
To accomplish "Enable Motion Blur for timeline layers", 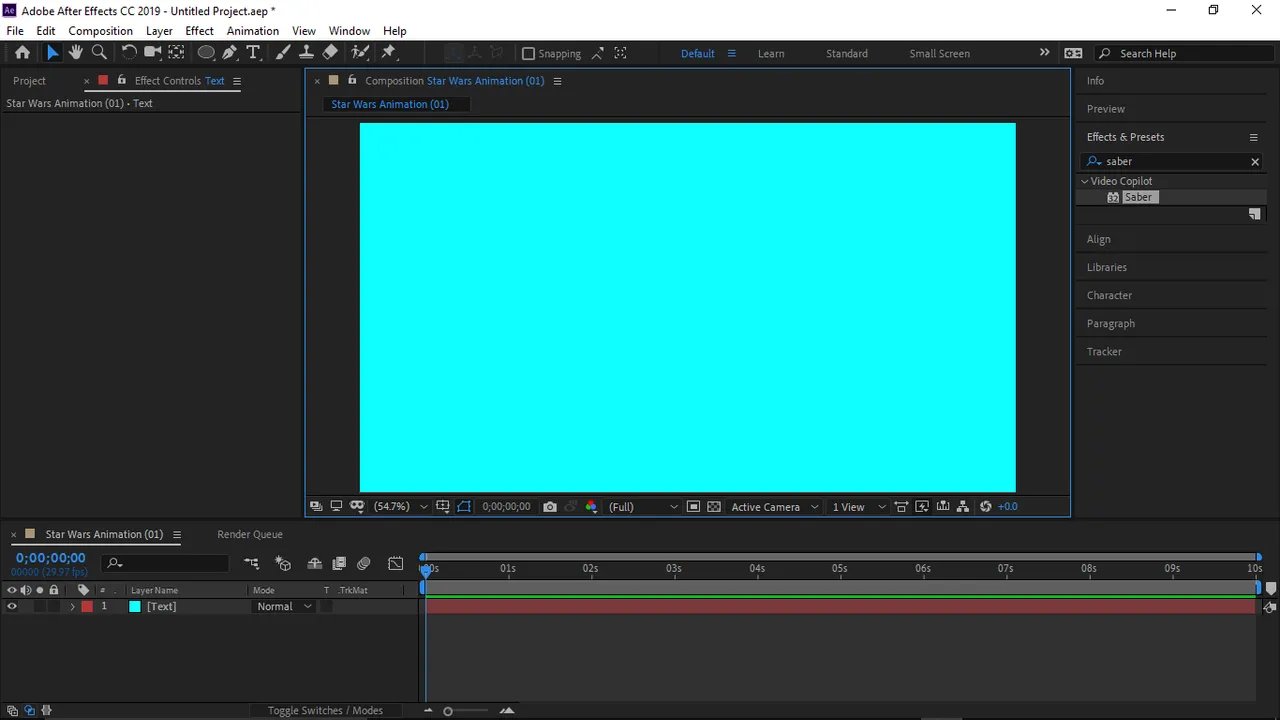I will (364, 564).
